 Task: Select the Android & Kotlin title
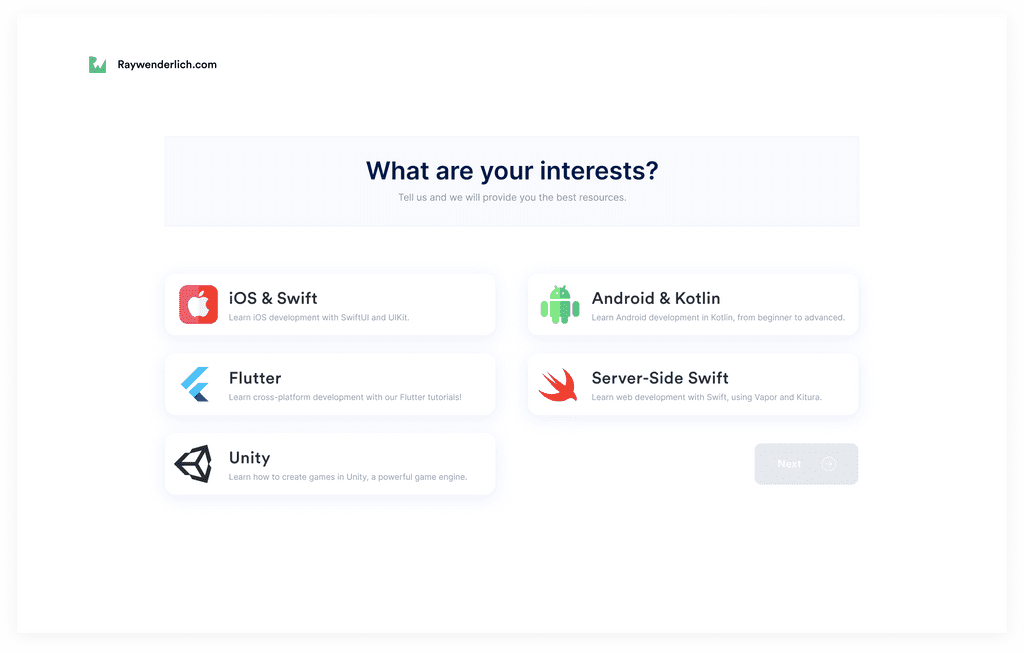point(655,298)
